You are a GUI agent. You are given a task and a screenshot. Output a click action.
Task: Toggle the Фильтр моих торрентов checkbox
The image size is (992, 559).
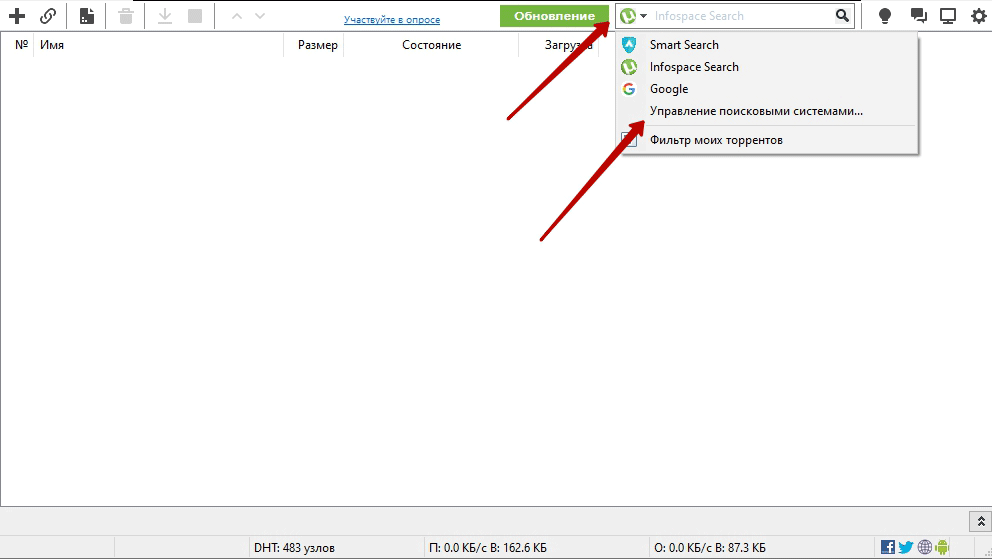click(x=629, y=140)
